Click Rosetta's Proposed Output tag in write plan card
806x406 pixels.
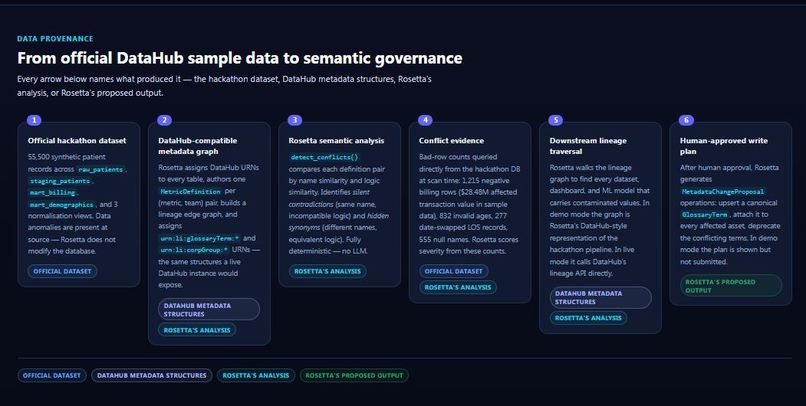click(731, 286)
